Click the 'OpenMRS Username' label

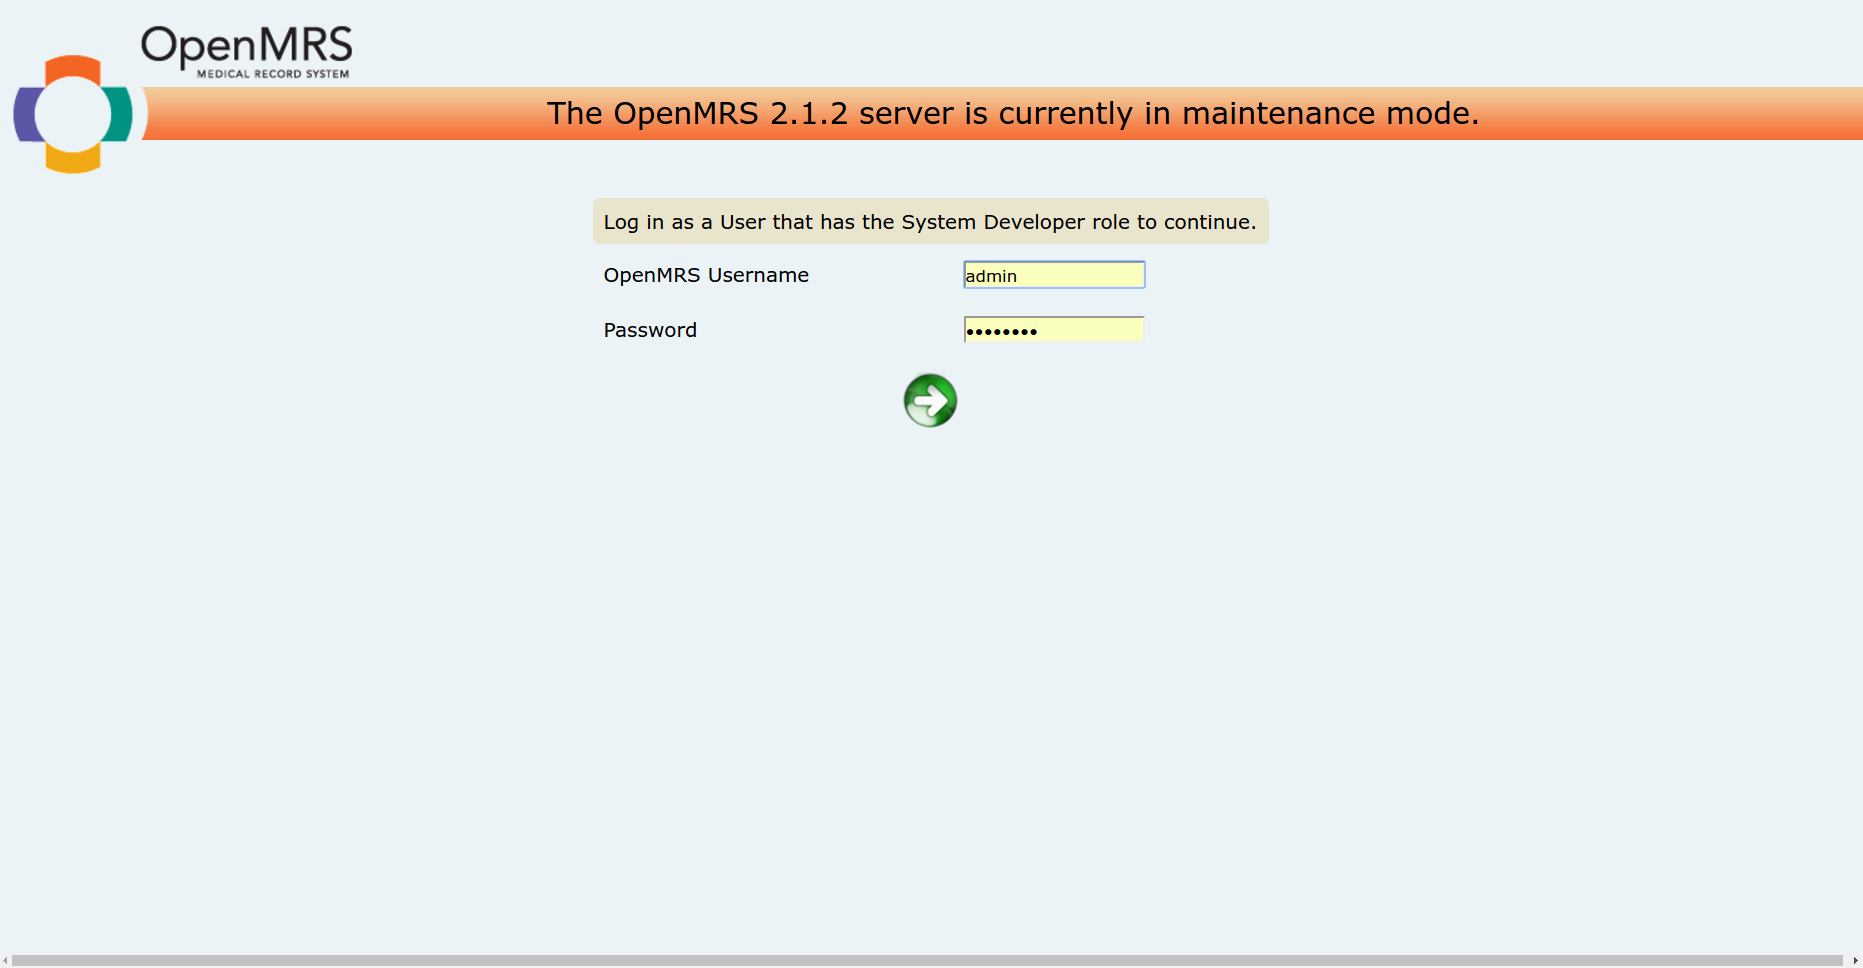coord(706,275)
